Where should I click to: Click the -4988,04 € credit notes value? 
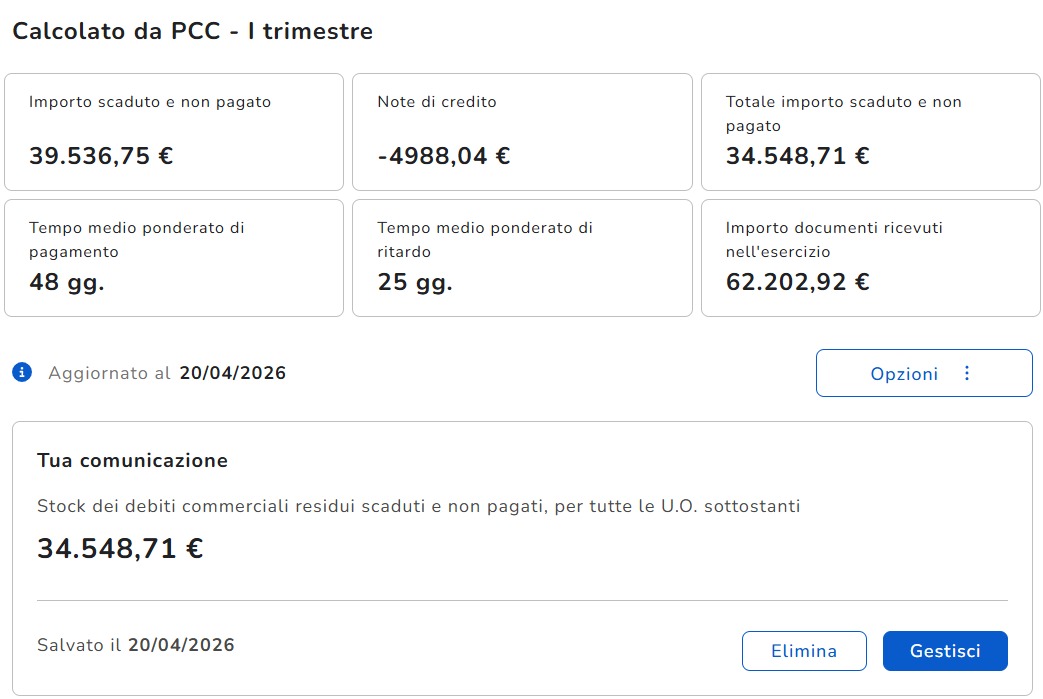point(444,156)
